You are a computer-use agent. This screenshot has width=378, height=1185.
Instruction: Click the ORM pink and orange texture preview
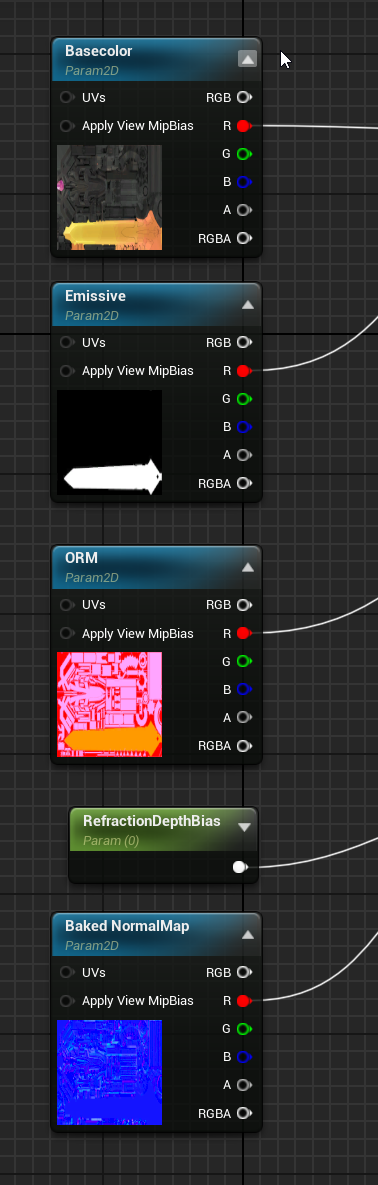click(110, 704)
